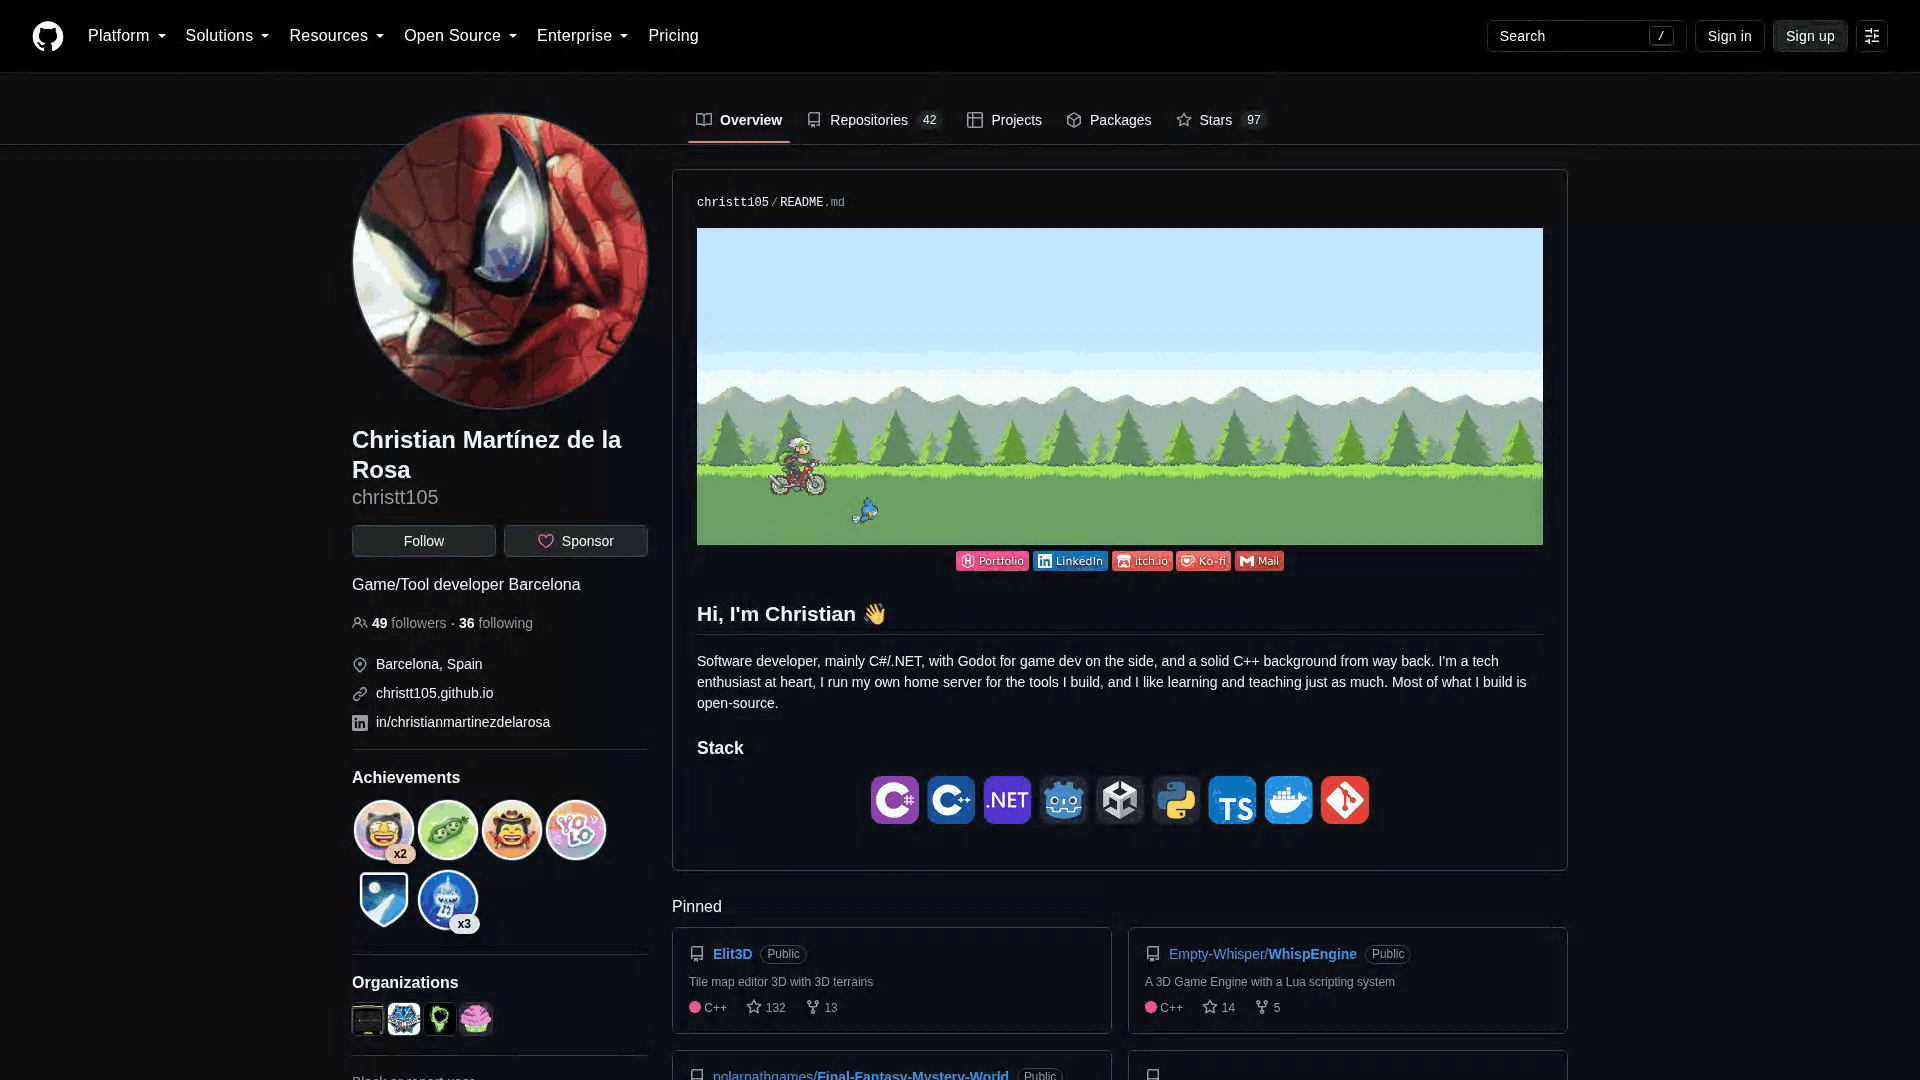Open the Arctic Code Vault badge
This screenshot has height=1080, width=1920.
[384, 900]
